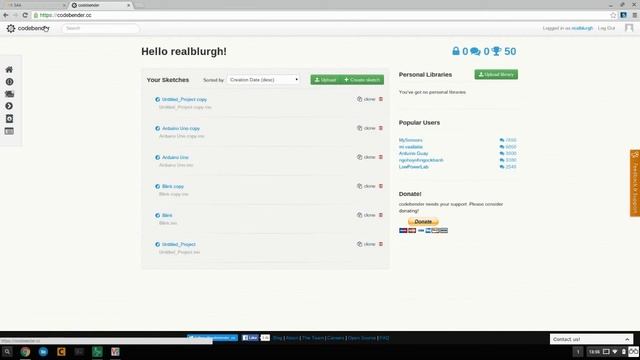The image size is (640, 360).
Task: Click the comments bubble icon counter
Action: (475, 51)
